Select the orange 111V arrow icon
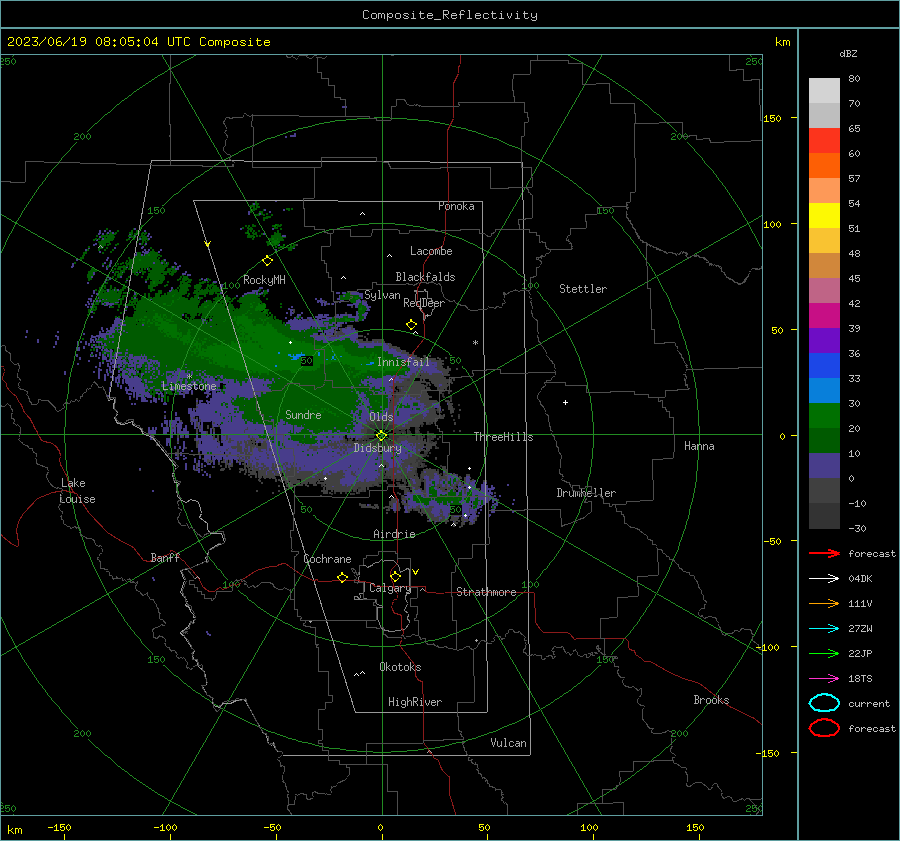 pos(824,603)
